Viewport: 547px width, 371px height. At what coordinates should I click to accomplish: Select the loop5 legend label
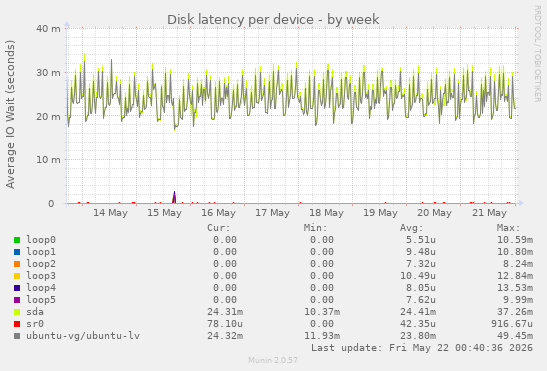point(41,300)
